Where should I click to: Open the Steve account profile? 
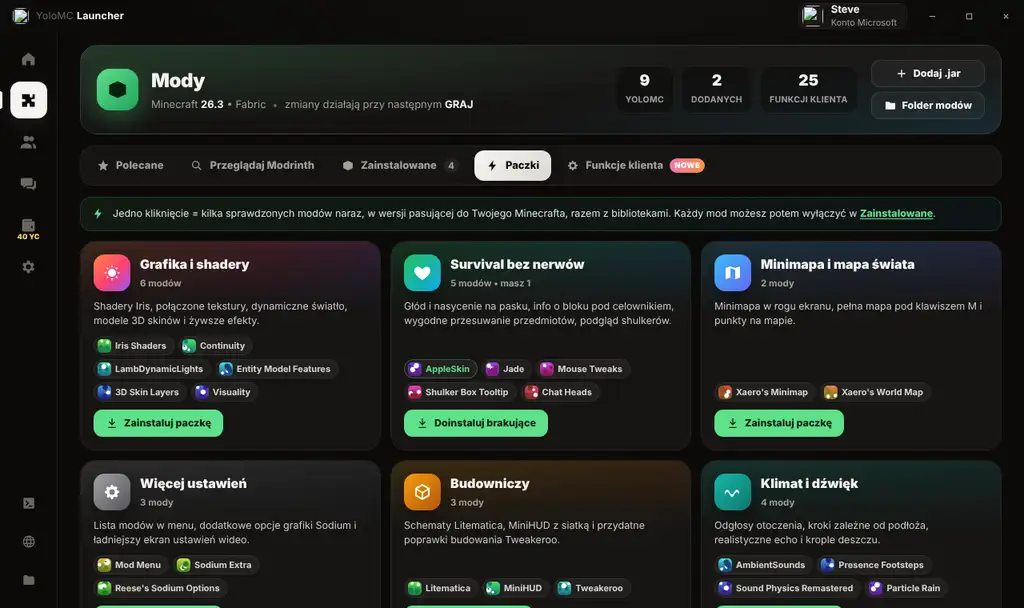point(854,16)
